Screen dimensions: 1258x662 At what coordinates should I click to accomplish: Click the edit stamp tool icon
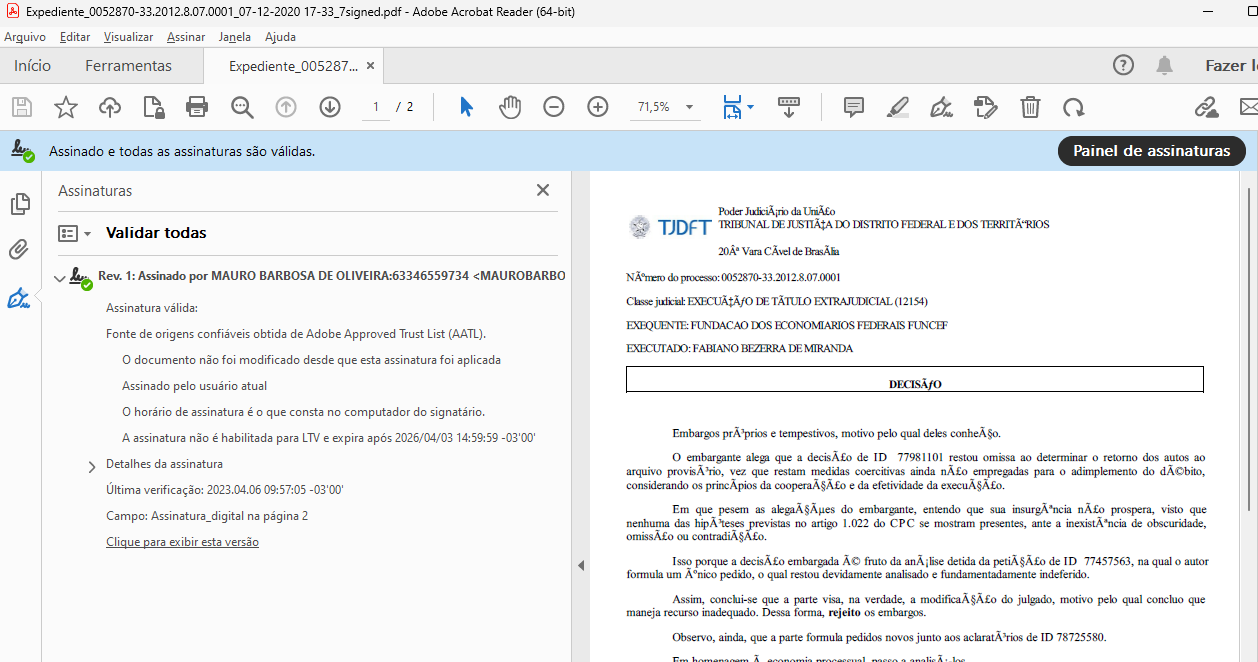(986, 107)
